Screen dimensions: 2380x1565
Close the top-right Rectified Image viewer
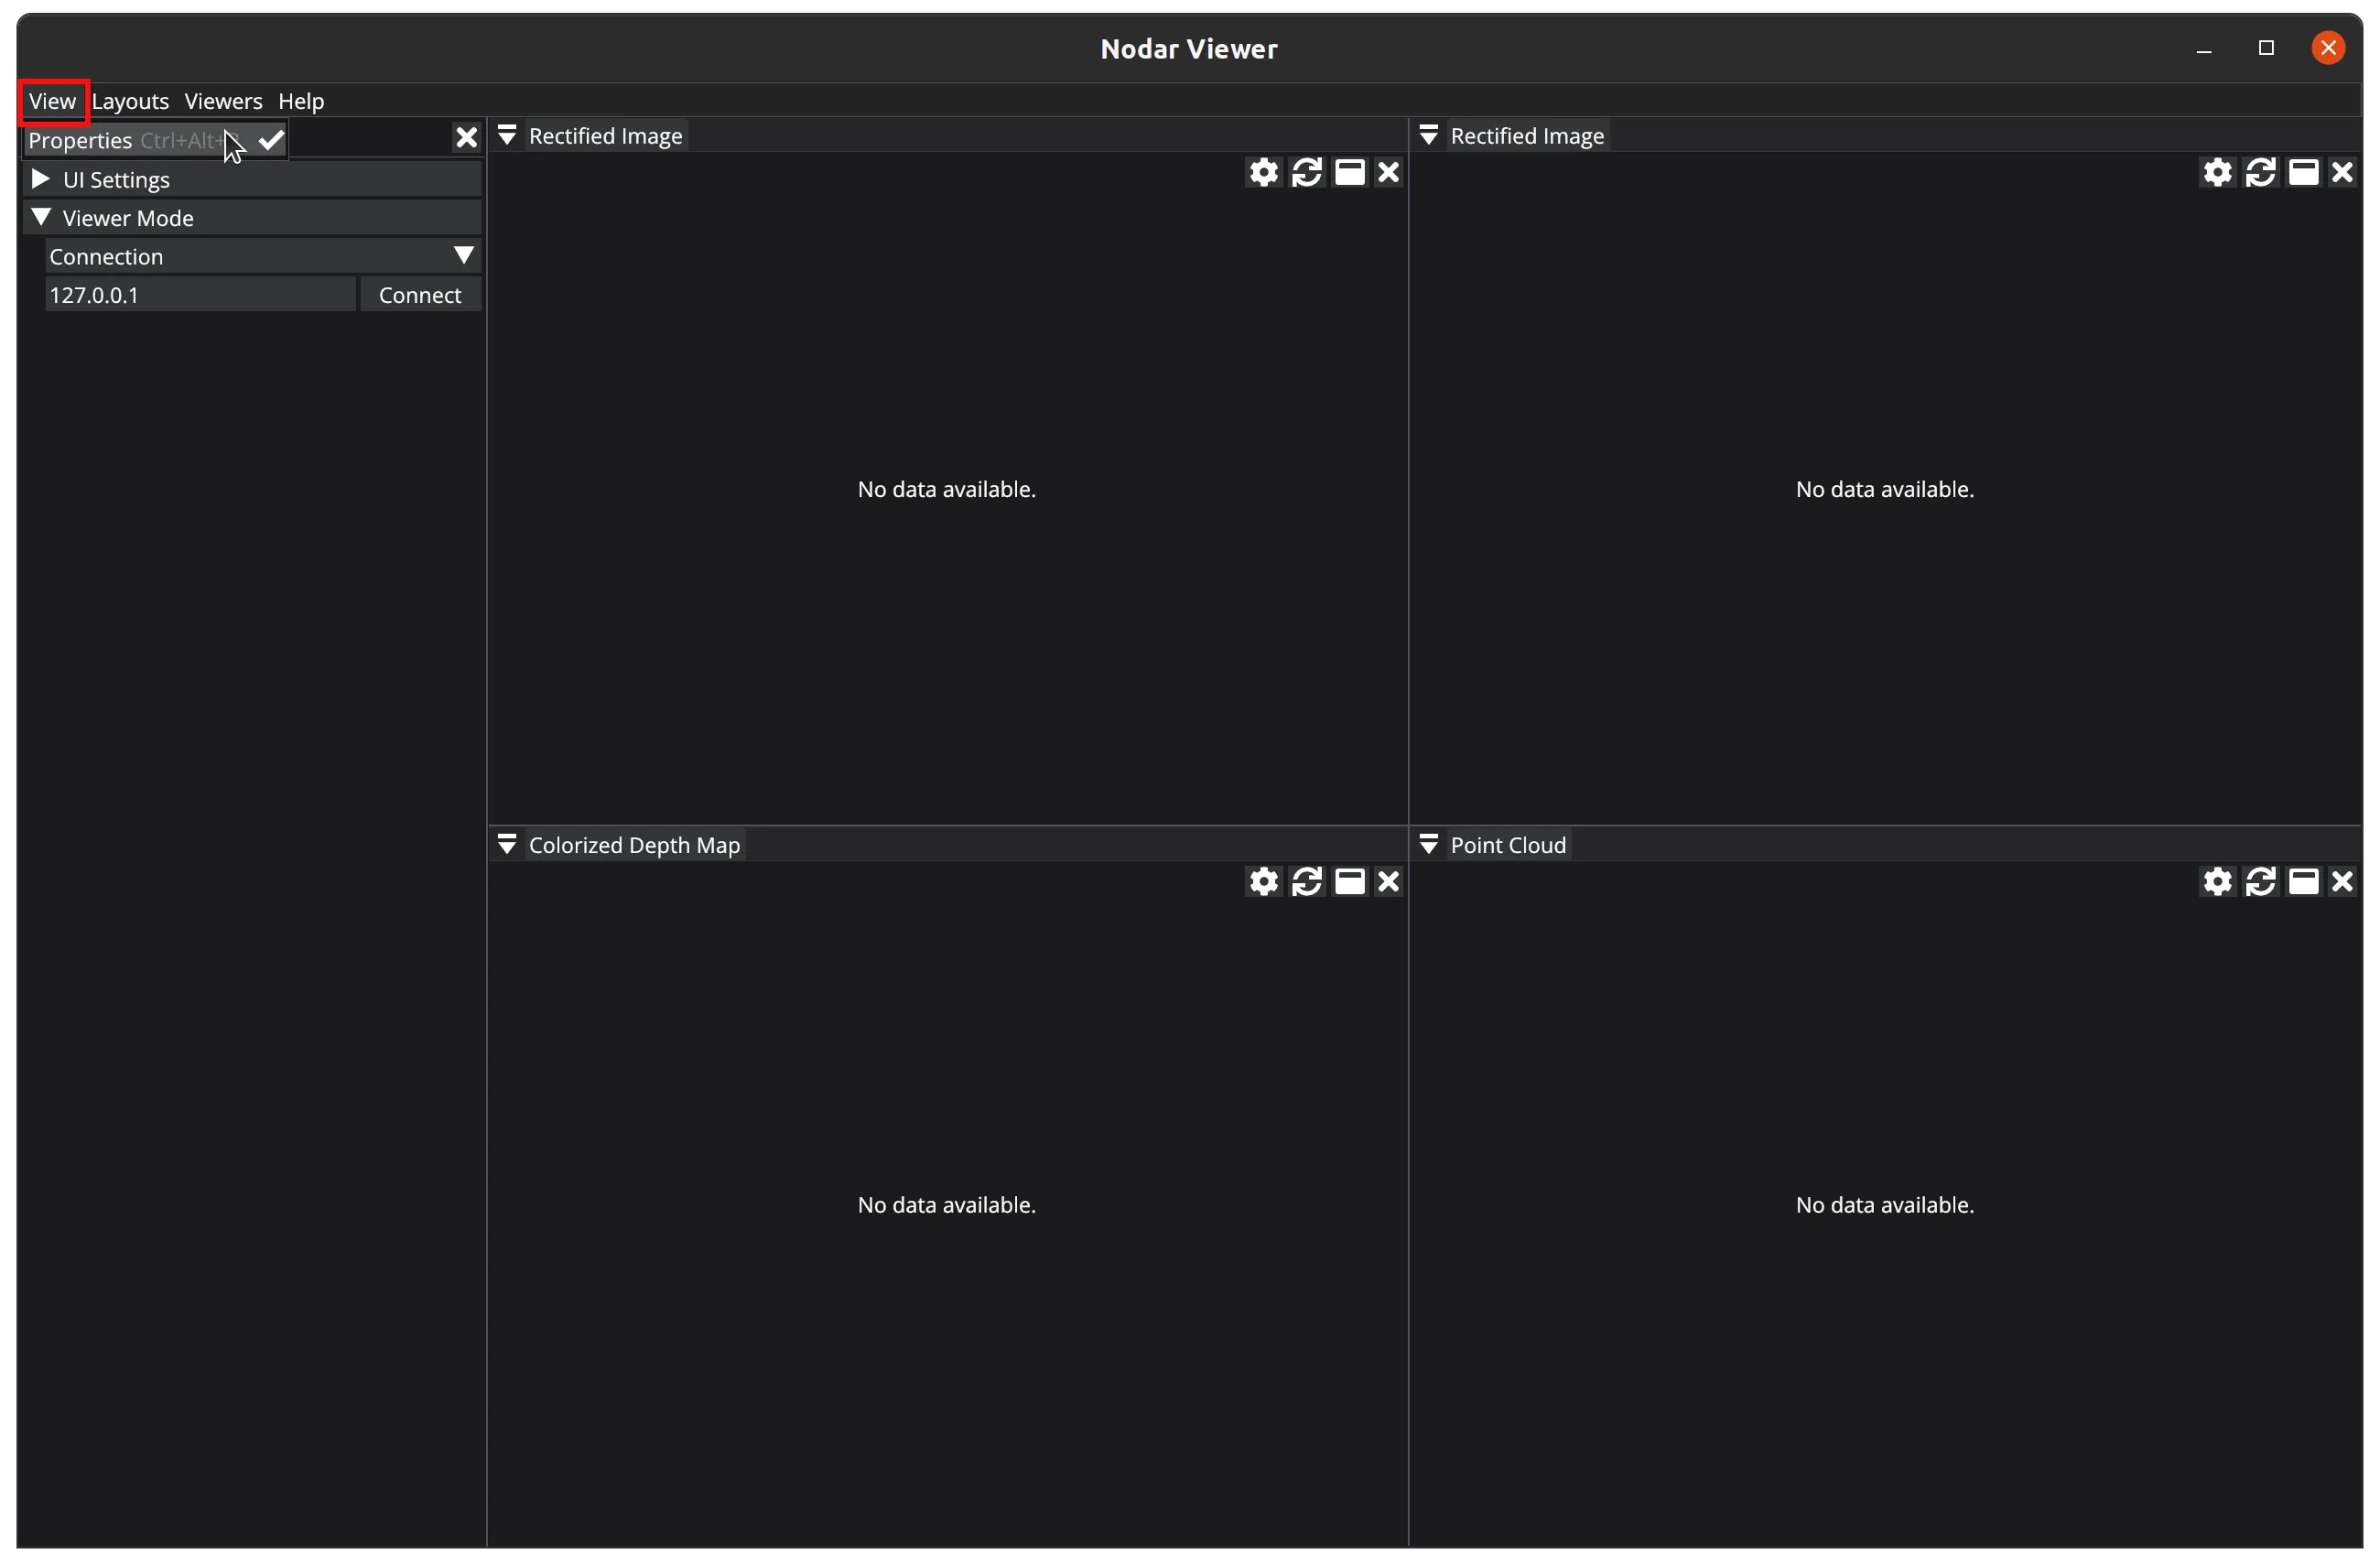click(x=2342, y=172)
